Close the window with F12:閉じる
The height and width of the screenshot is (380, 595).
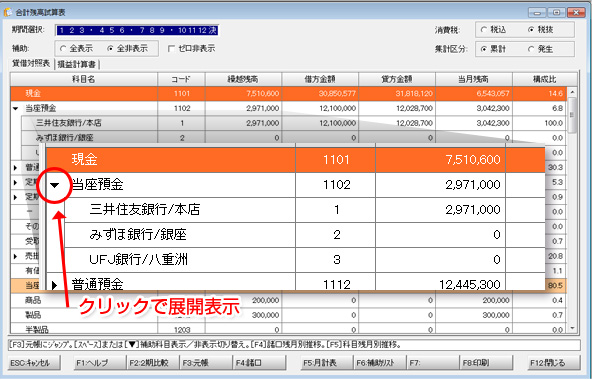(x=553, y=363)
